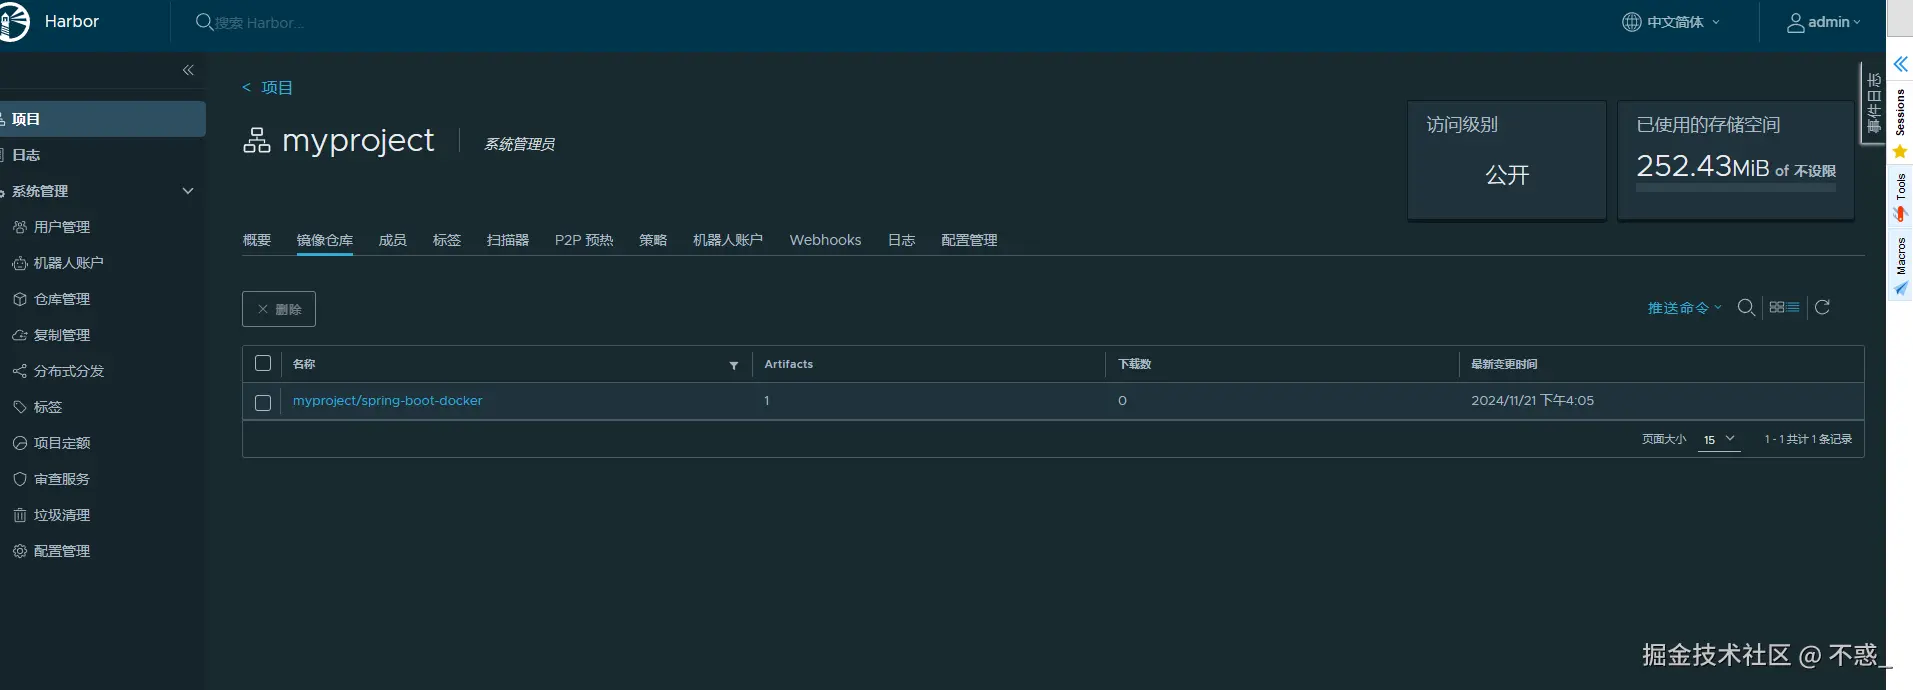The image size is (1913, 690).
Task: Click the Harbor logo icon
Action: 13,22
